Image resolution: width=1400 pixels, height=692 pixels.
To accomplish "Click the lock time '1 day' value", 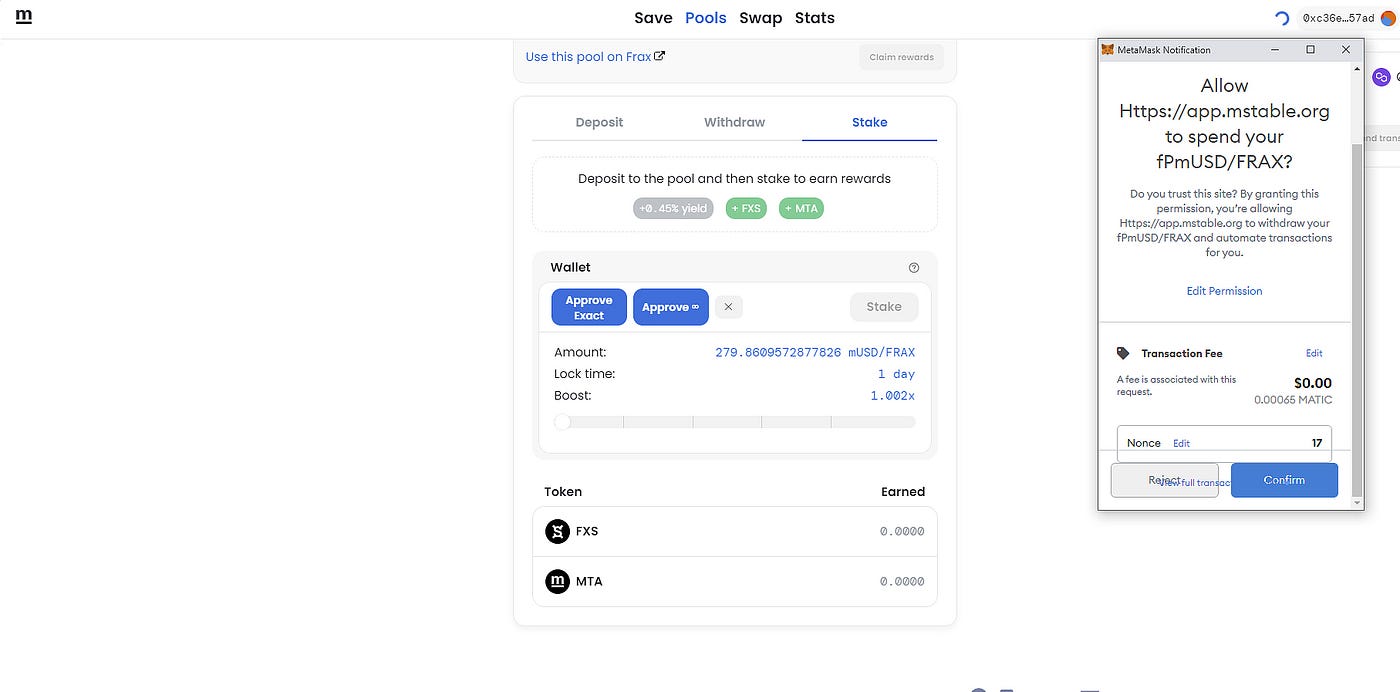I will coord(896,374).
